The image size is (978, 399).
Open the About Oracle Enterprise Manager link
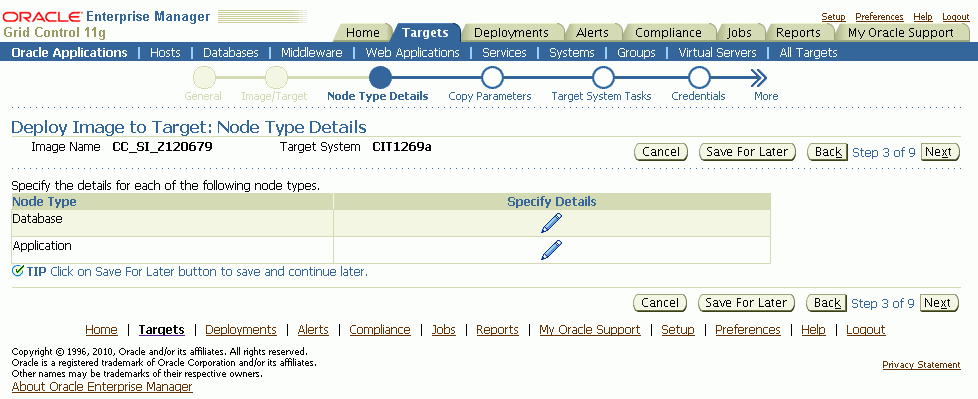(102, 387)
